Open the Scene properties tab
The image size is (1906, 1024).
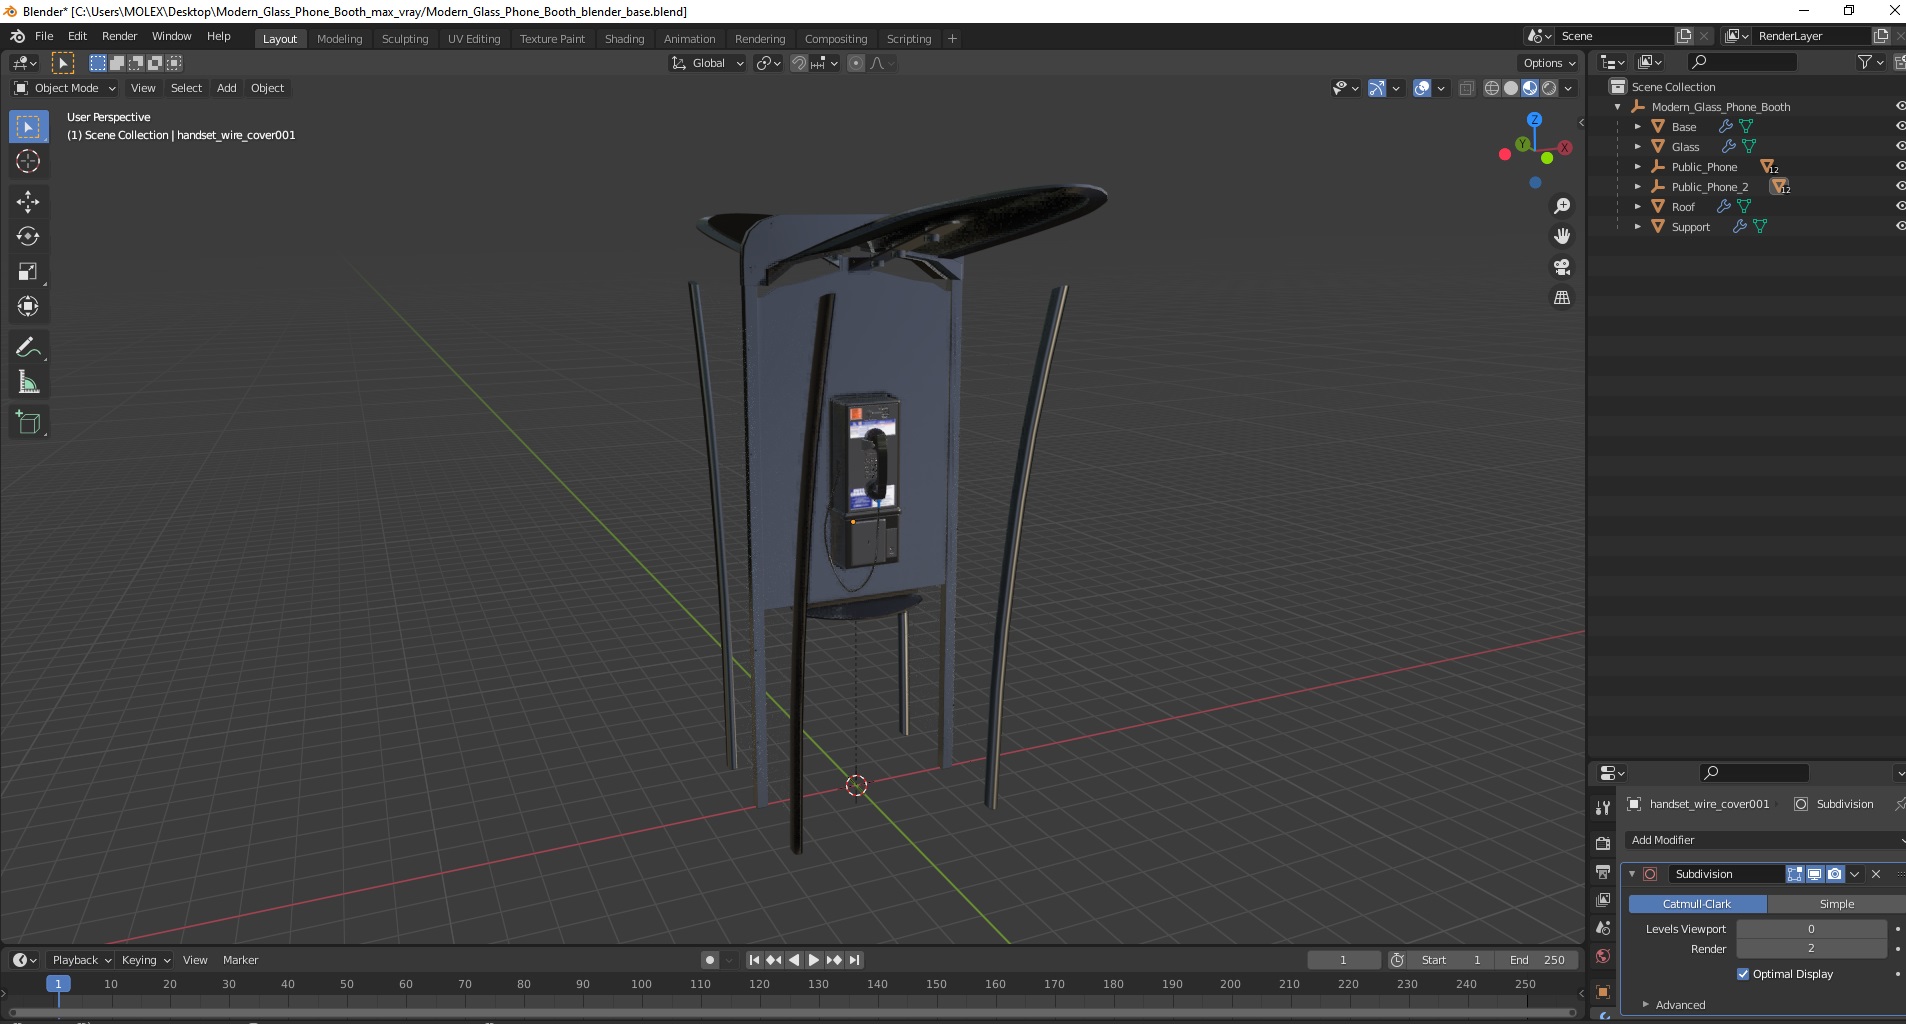pyautogui.click(x=1603, y=928)
